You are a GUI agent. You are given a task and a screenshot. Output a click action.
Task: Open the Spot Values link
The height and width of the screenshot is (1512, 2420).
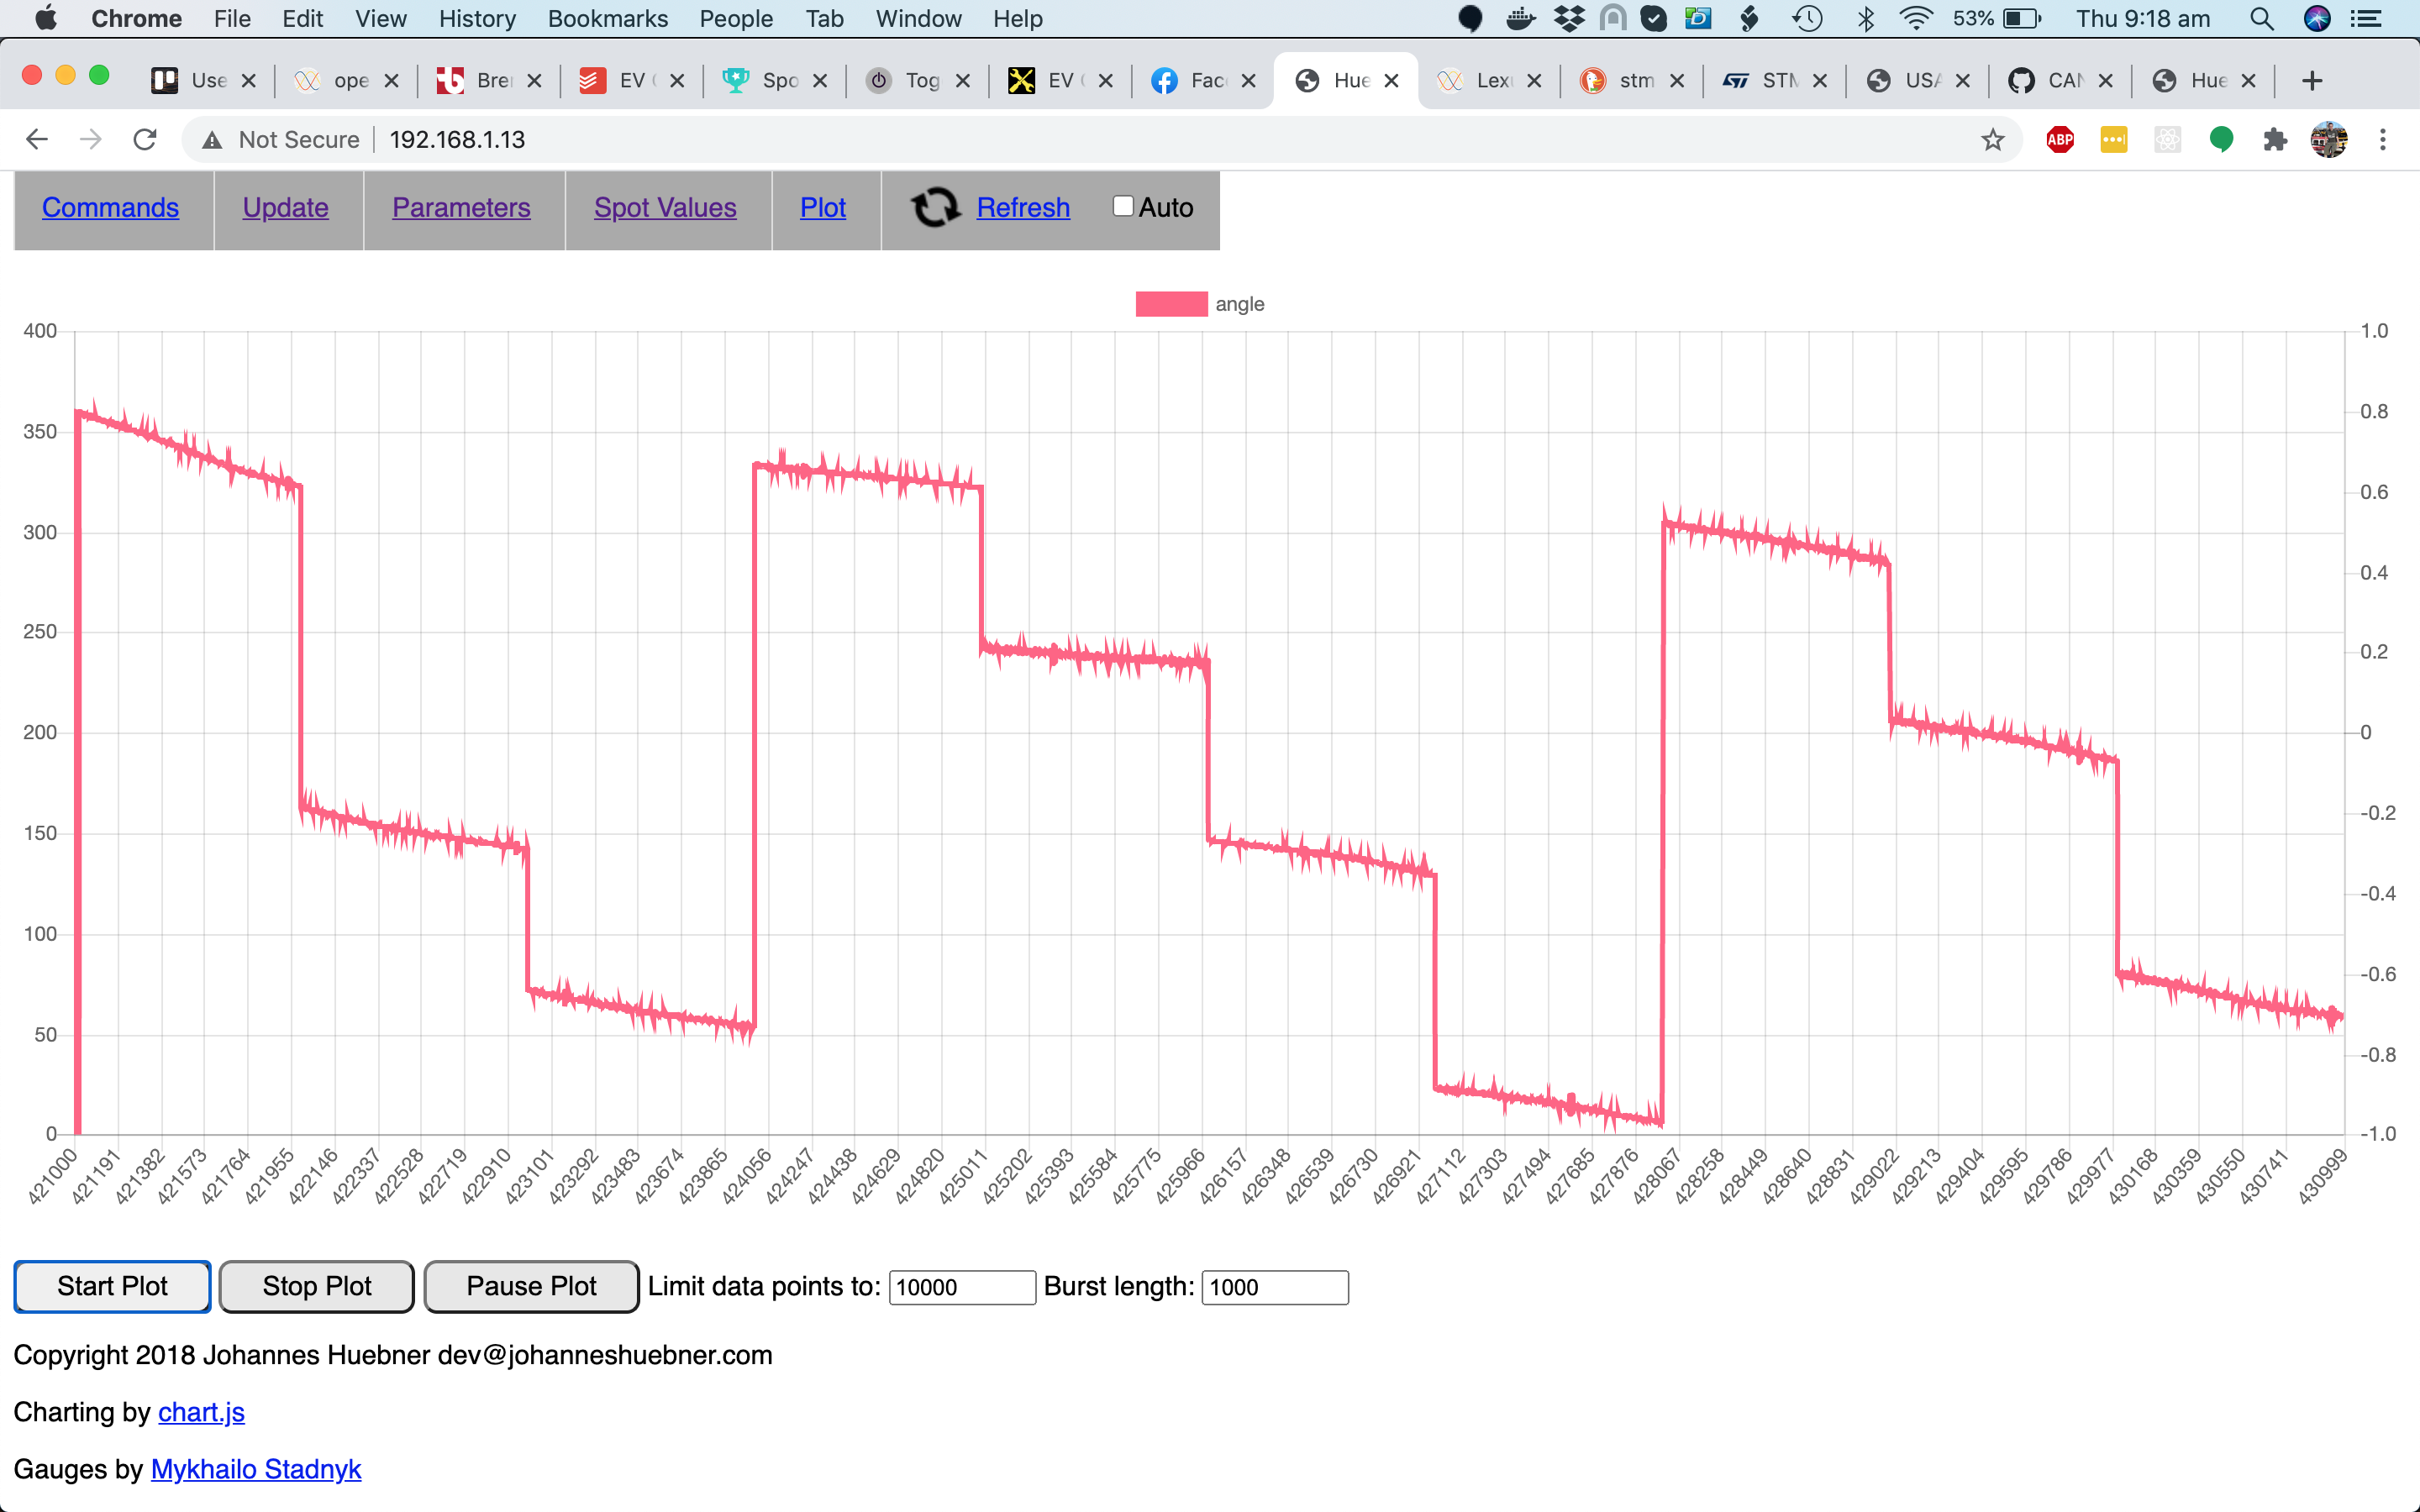665,207
